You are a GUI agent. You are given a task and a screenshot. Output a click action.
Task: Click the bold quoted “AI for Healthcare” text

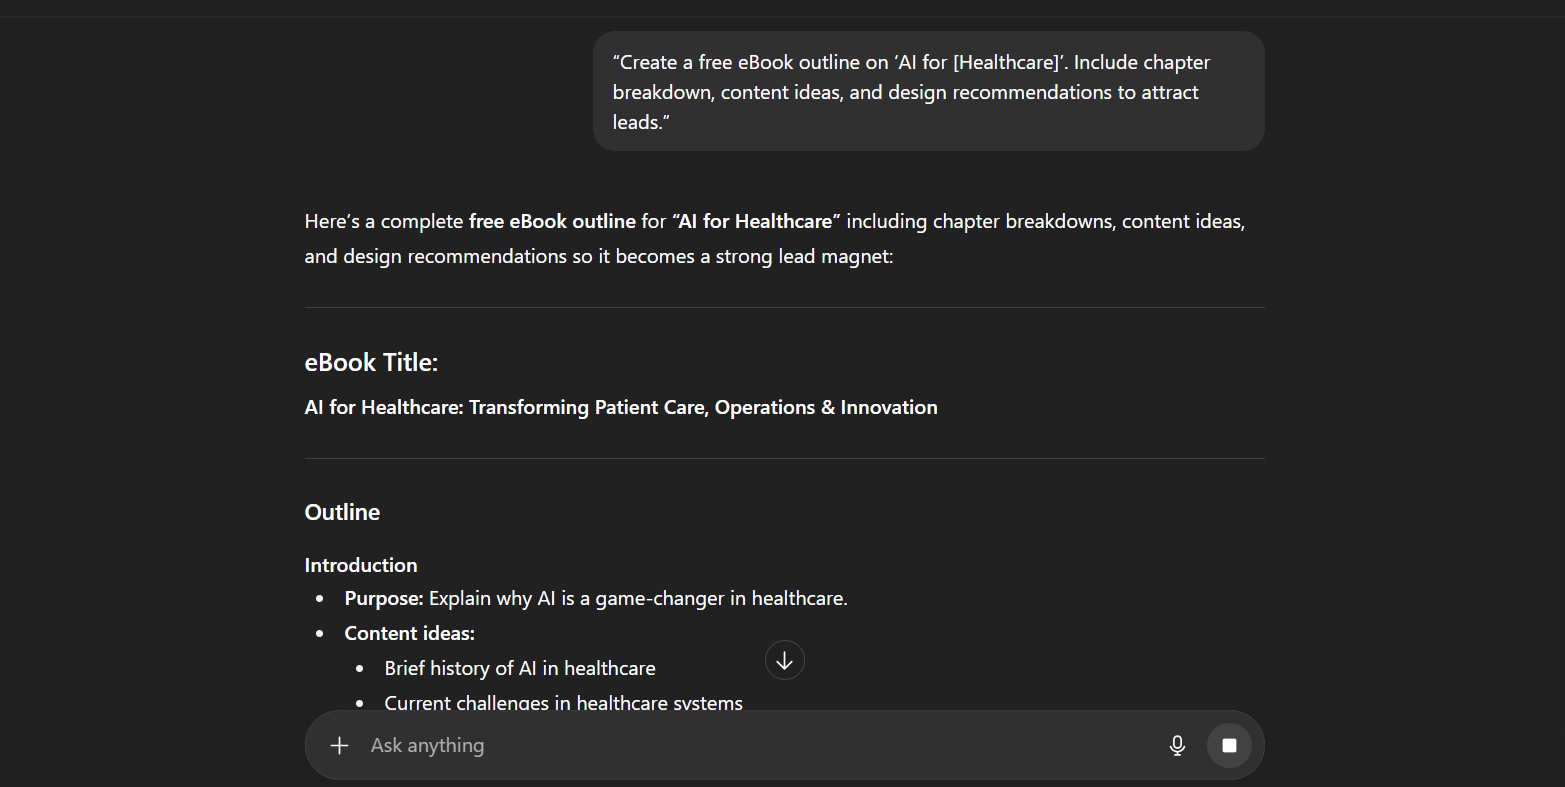click(756, 221)
